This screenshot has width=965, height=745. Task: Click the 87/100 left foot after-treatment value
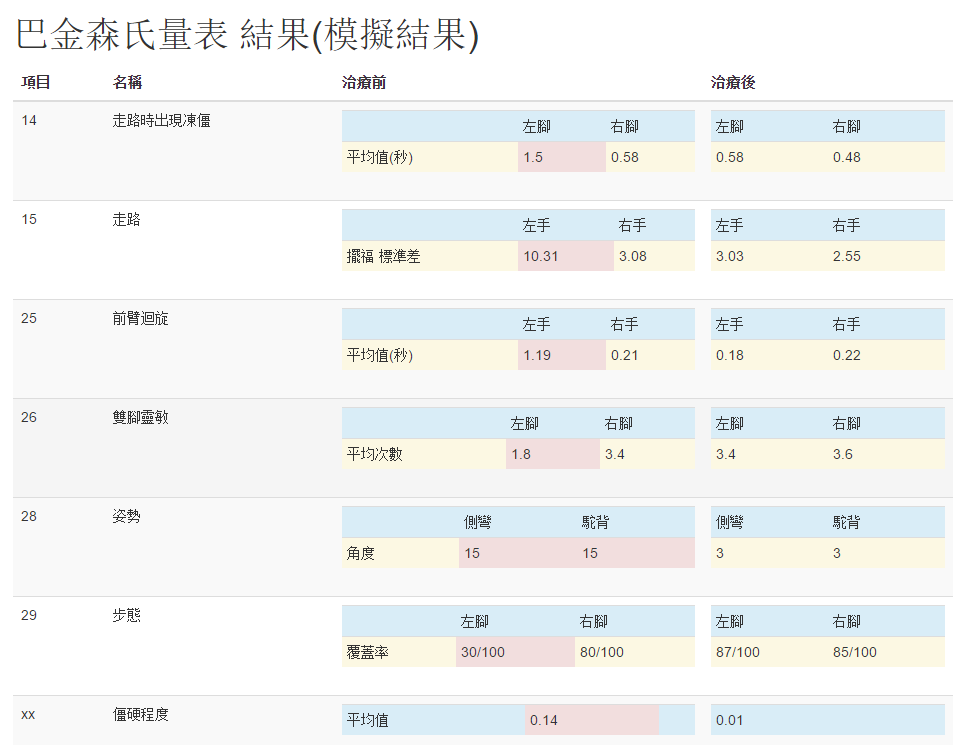(x=738, y=652)
